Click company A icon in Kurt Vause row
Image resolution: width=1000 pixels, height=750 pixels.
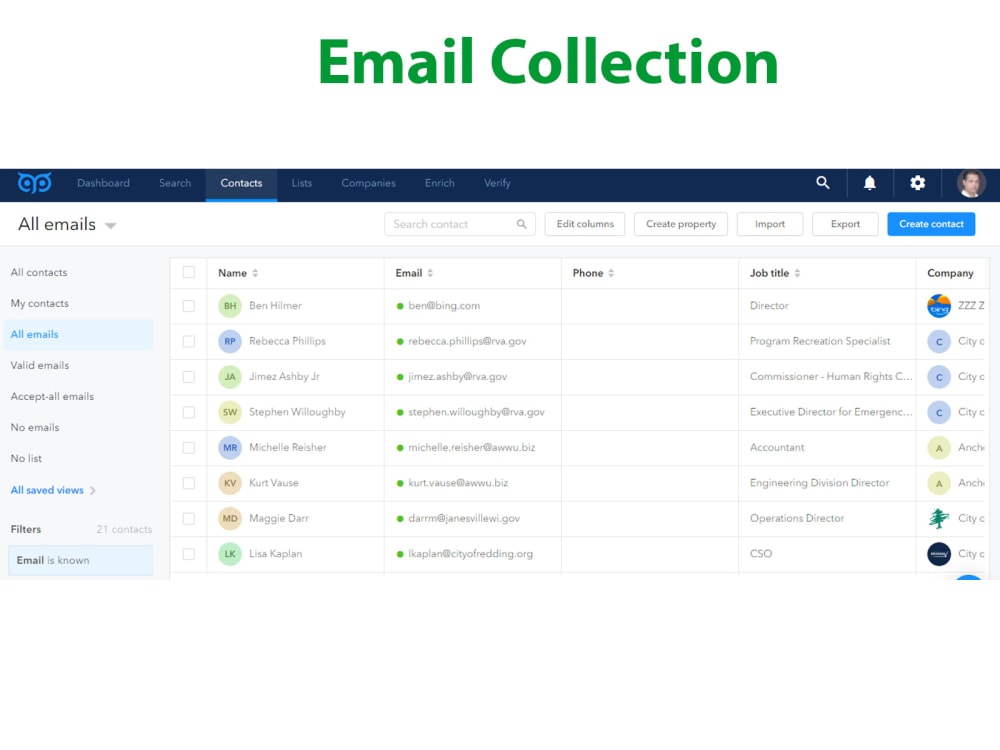point(939,483)
